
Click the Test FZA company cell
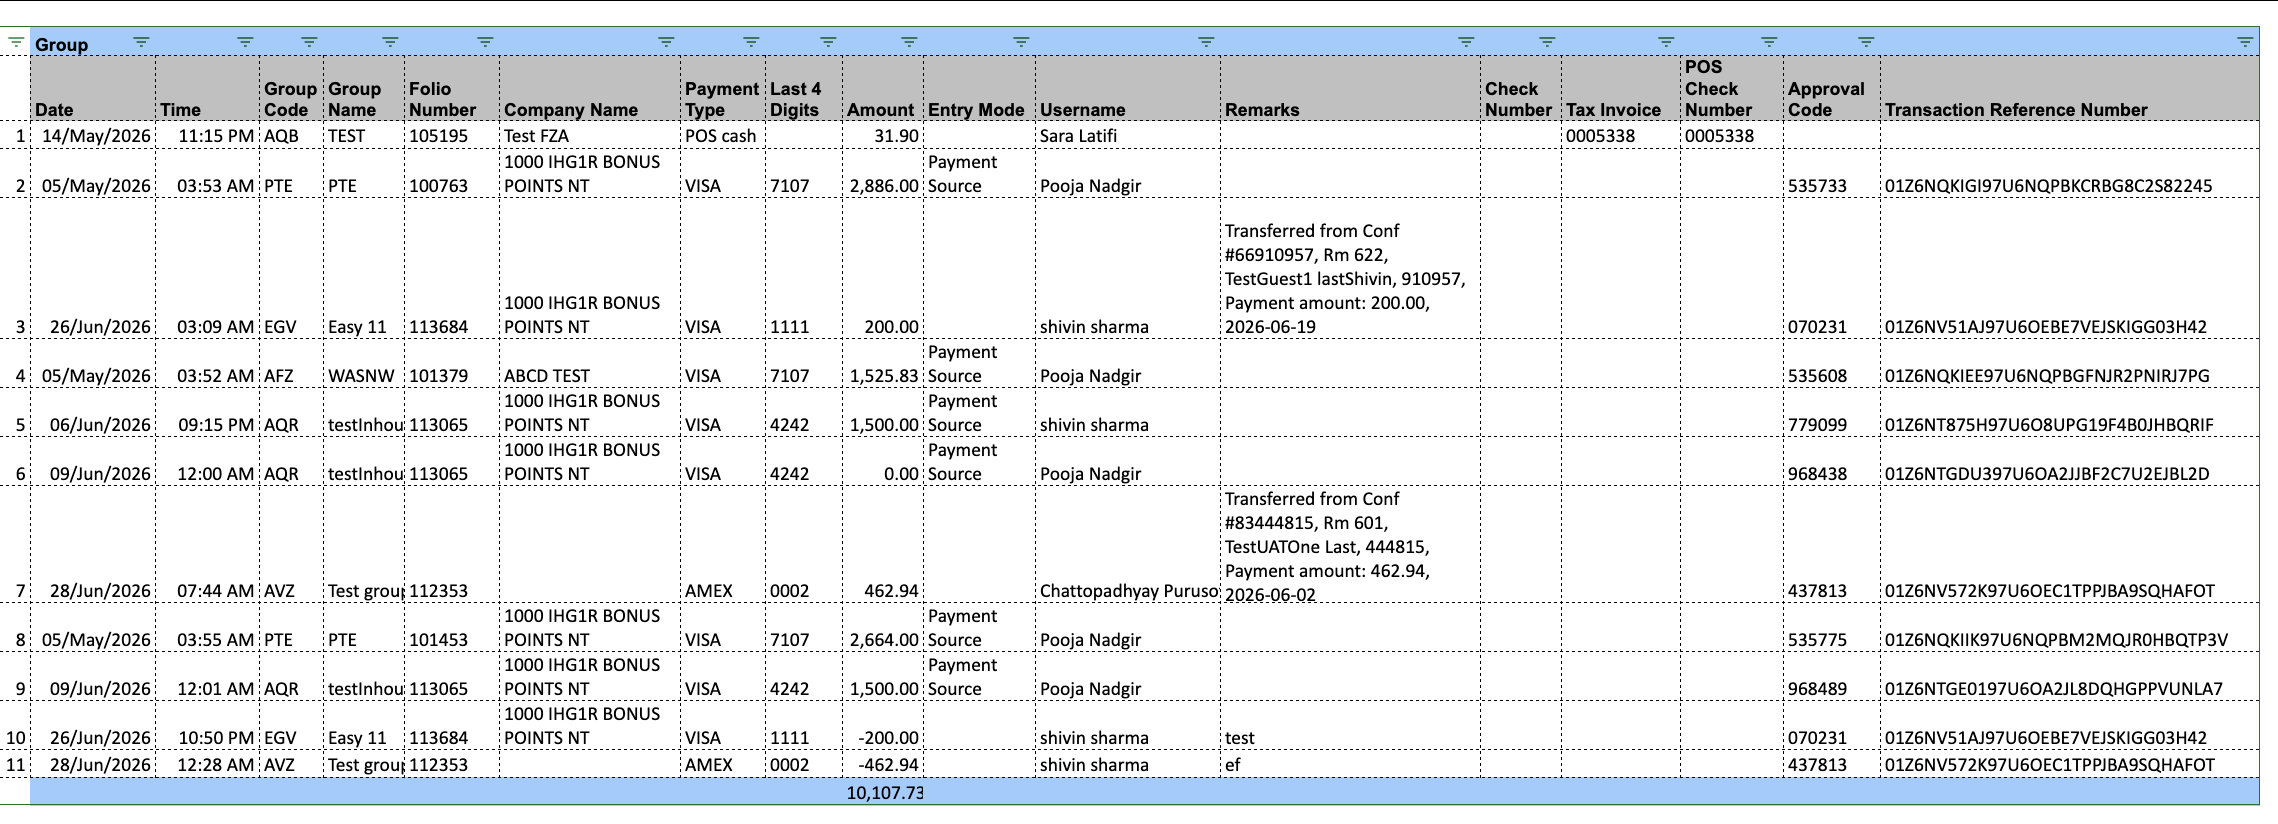pos(590,135)
